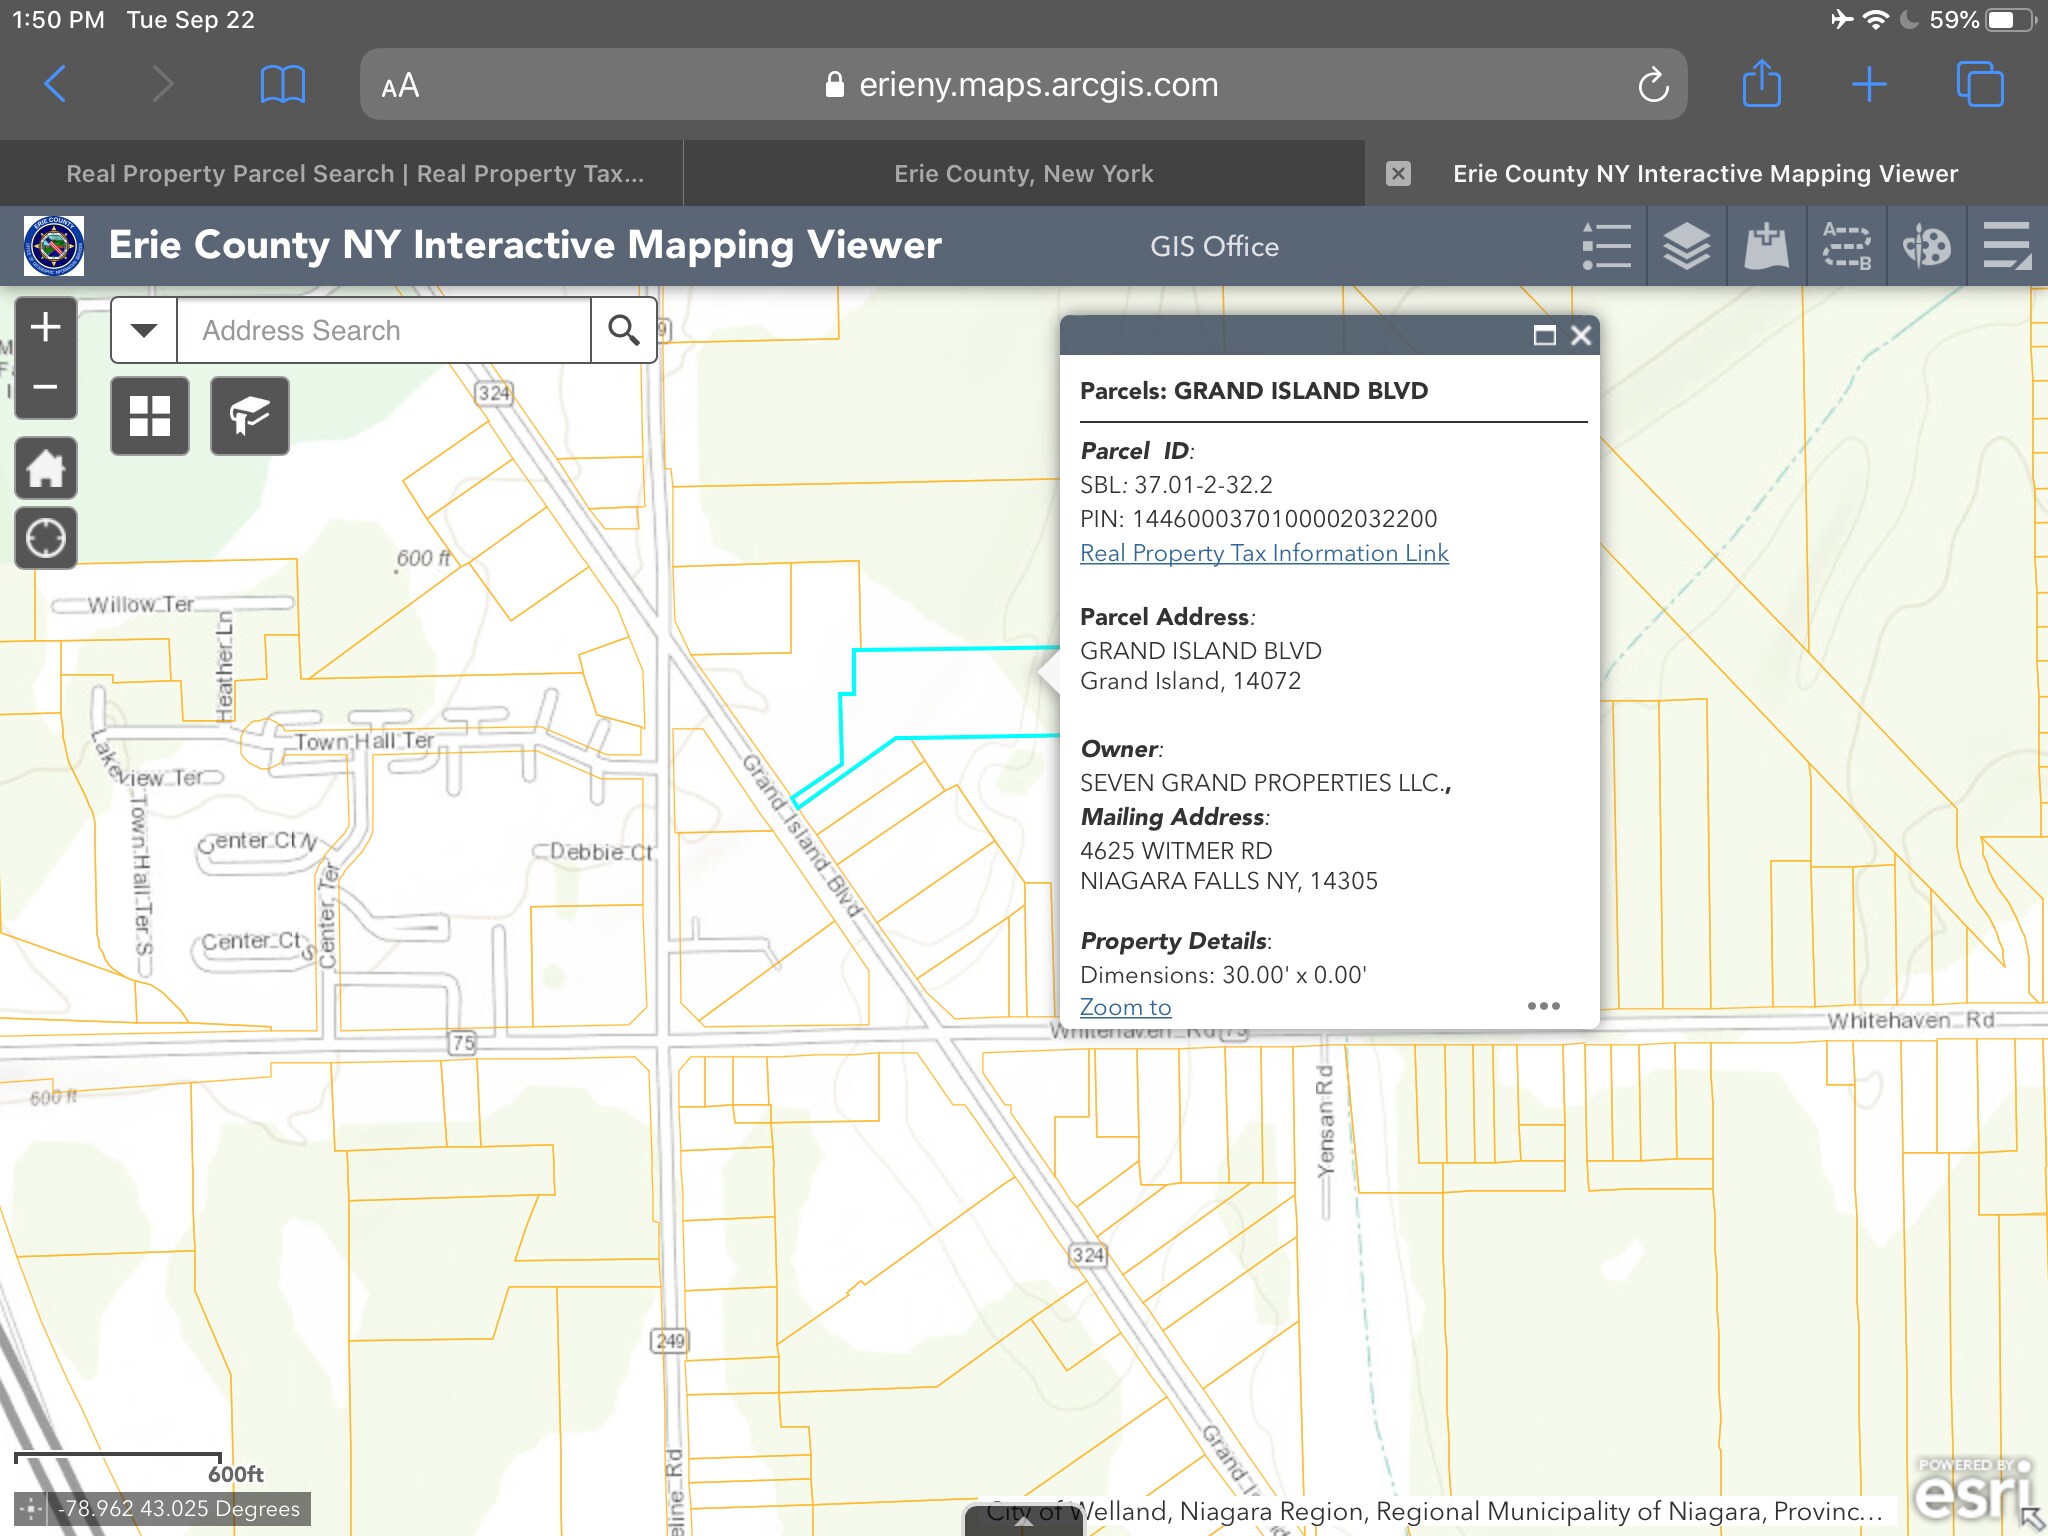Zoom in on the map
The width and height of the screenshot is (2048, 1536).
coord(46,327)
